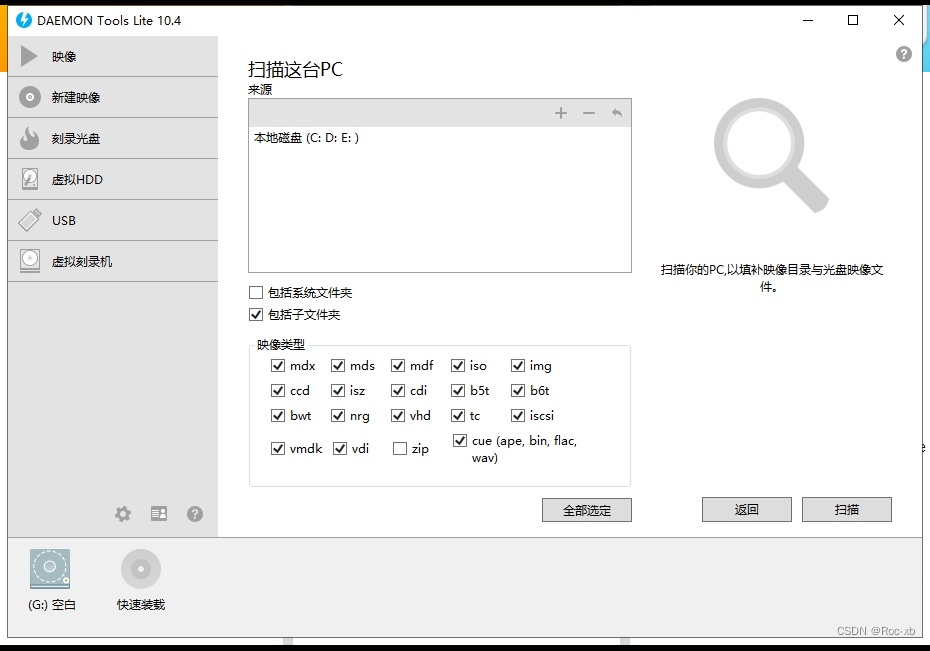
Task: Select 虚拟刻录机 in the sidebar
Action: 113,261
